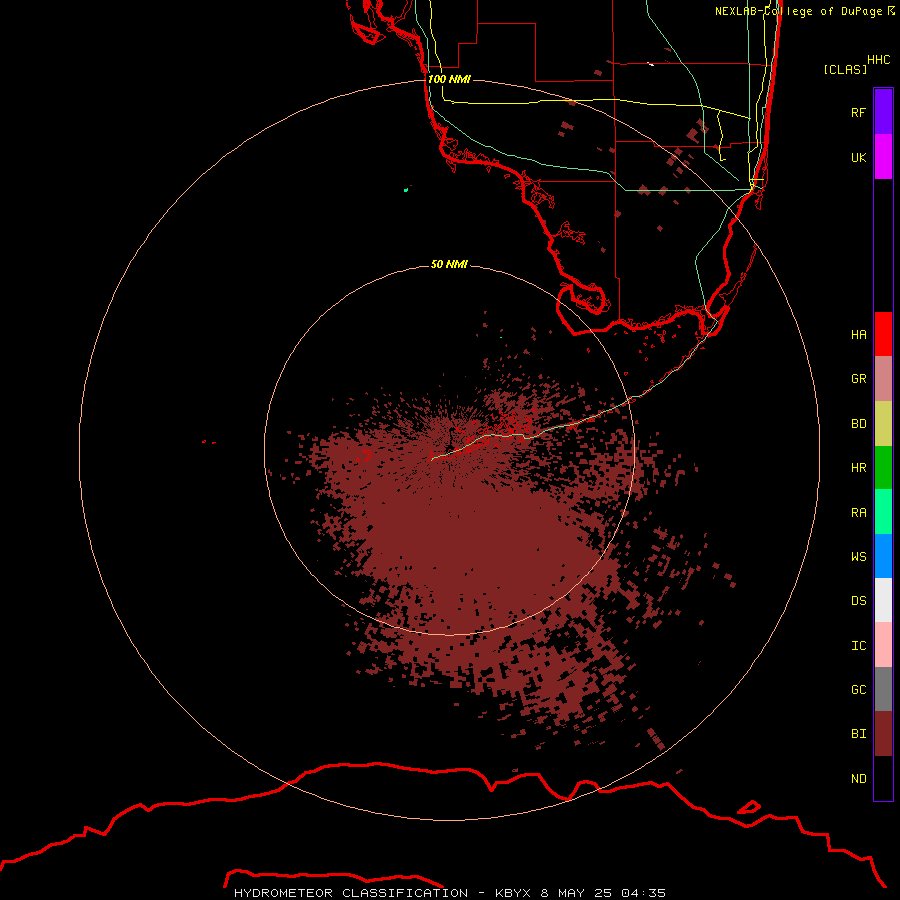Click the small green rain echo offshore
Image resolution: width=900 pixels, height=900 pixels.
(406, 189)
